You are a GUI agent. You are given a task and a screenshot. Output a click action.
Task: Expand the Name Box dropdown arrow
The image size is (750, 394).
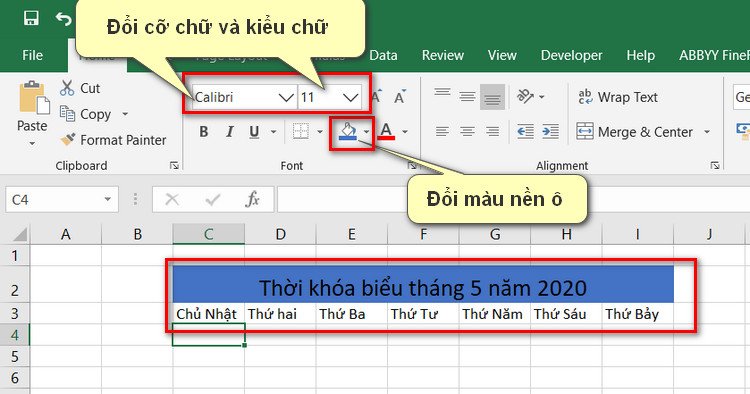tap(108, 199)
